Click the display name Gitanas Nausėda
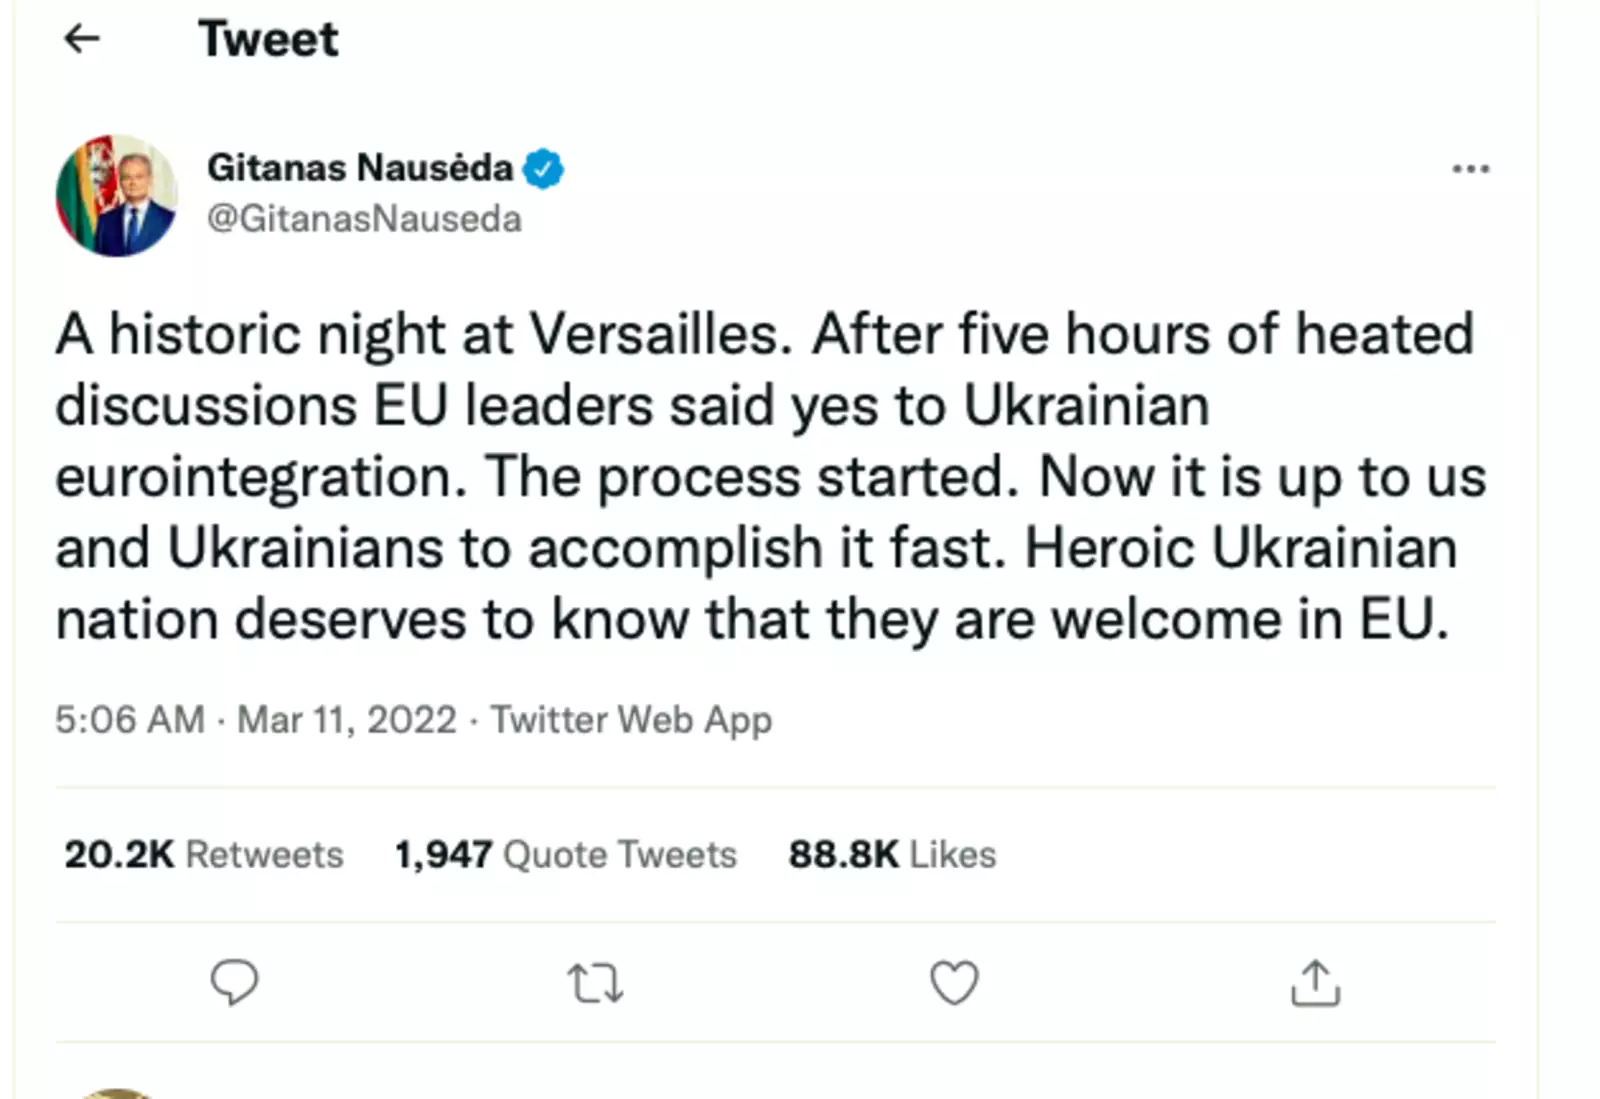 pyautogui.click(x=360, y=168)
